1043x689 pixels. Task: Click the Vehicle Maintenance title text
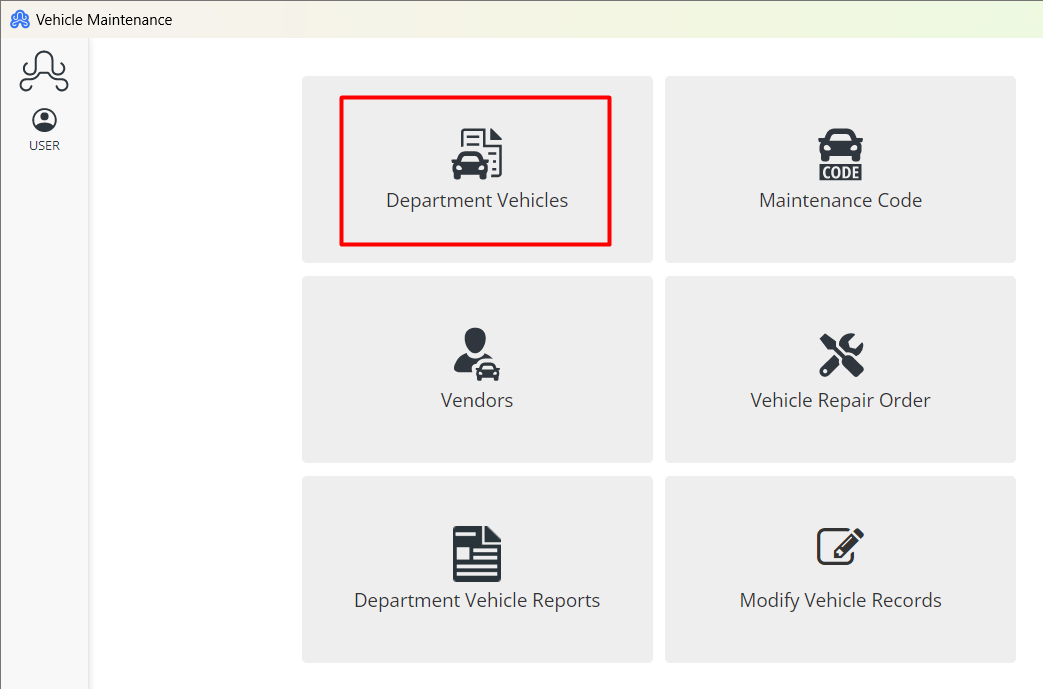[x=103, y=19]
